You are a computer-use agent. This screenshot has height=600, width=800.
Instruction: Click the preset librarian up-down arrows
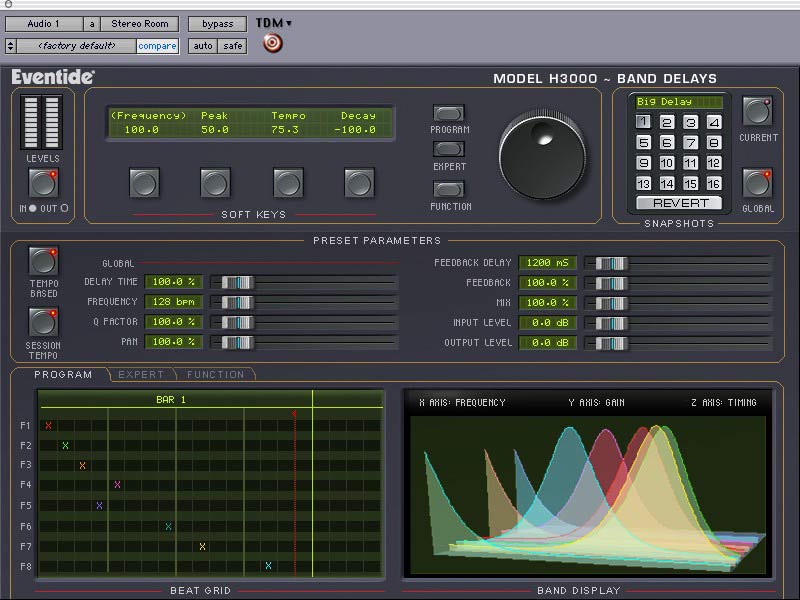pyautogui.click(x=11, y=46)
